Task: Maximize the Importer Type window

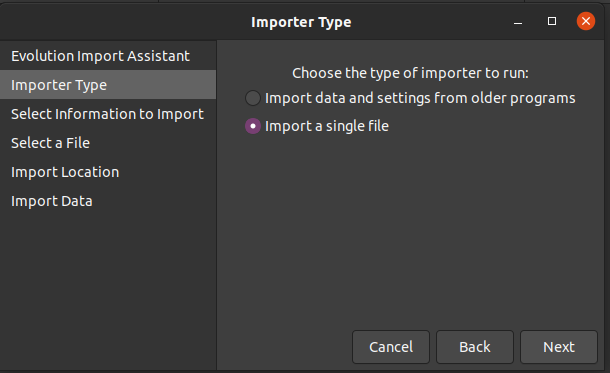Action: click(x=552, y=21)
